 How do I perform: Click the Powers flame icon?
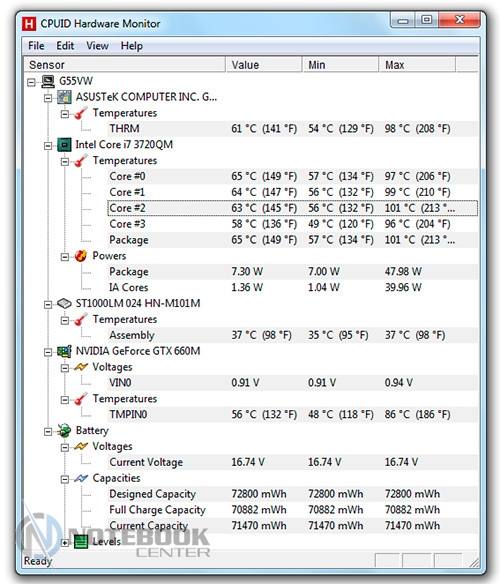click(x=80, y=256)
